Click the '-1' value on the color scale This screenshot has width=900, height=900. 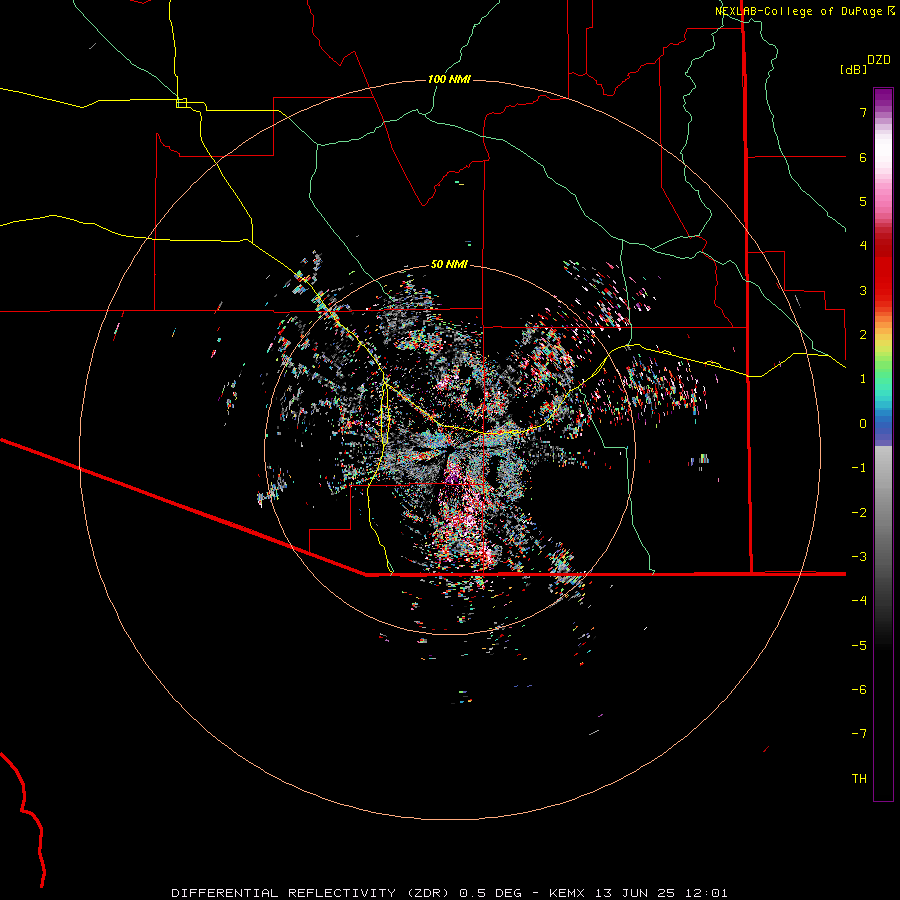pos(859,468)
